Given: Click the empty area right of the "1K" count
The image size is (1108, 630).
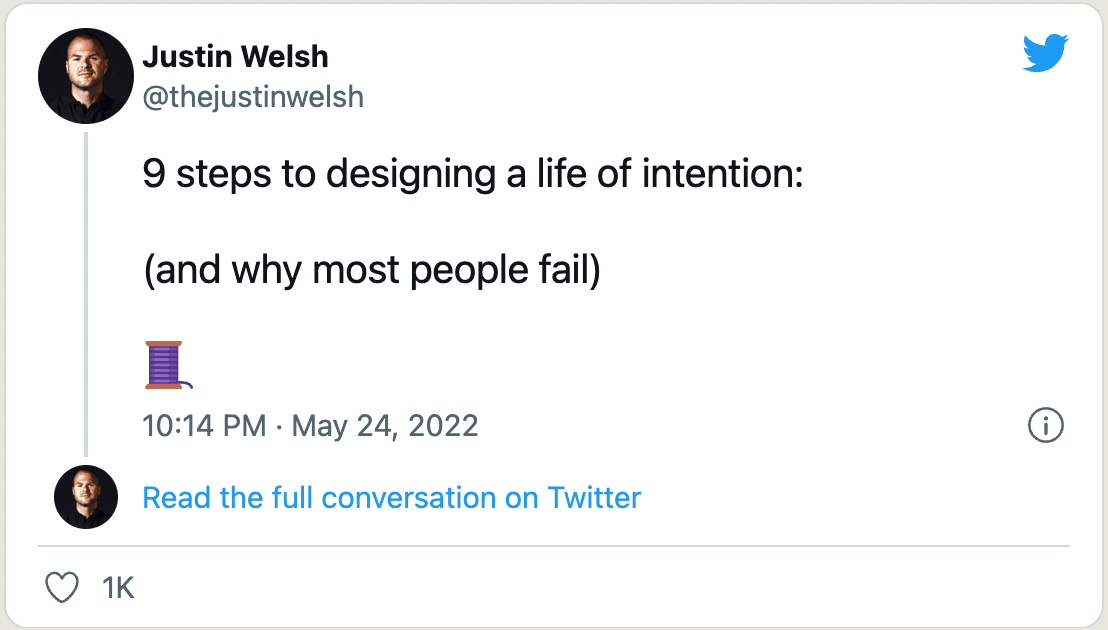Looking at the screenshot, I should point(600,588).
